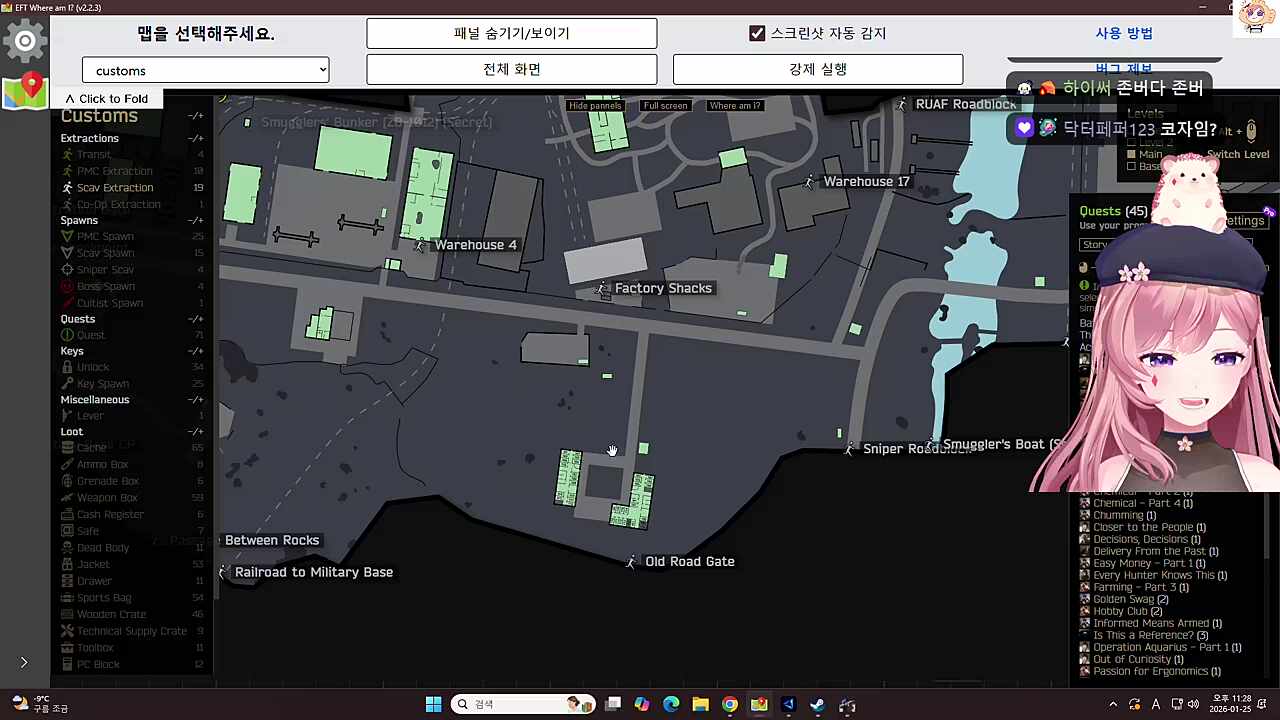The image size is (1280, 720).
Task: Click the Hide pannels map tab
Action: click(x=595, y=106)
